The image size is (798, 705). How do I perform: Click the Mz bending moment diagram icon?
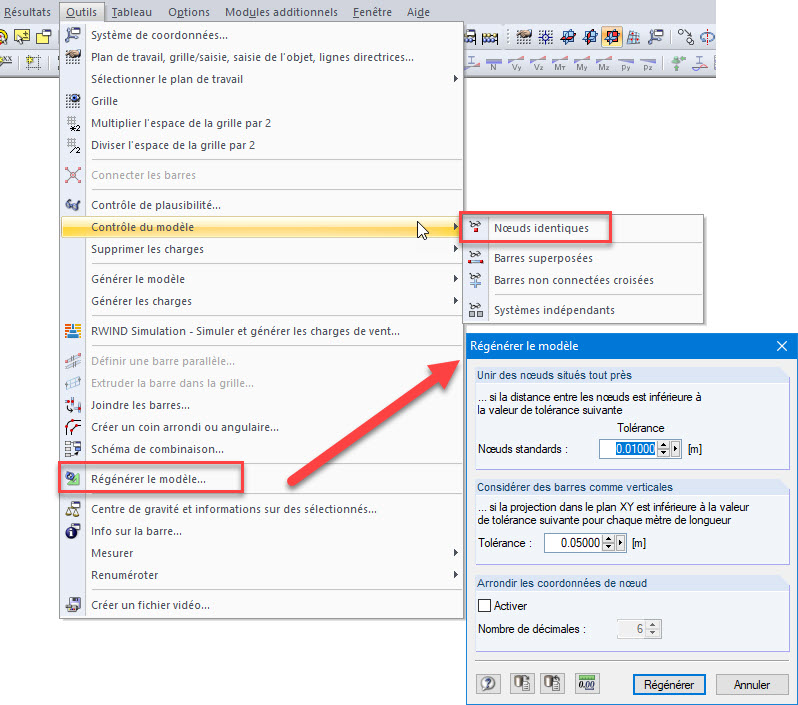[604, 64]
